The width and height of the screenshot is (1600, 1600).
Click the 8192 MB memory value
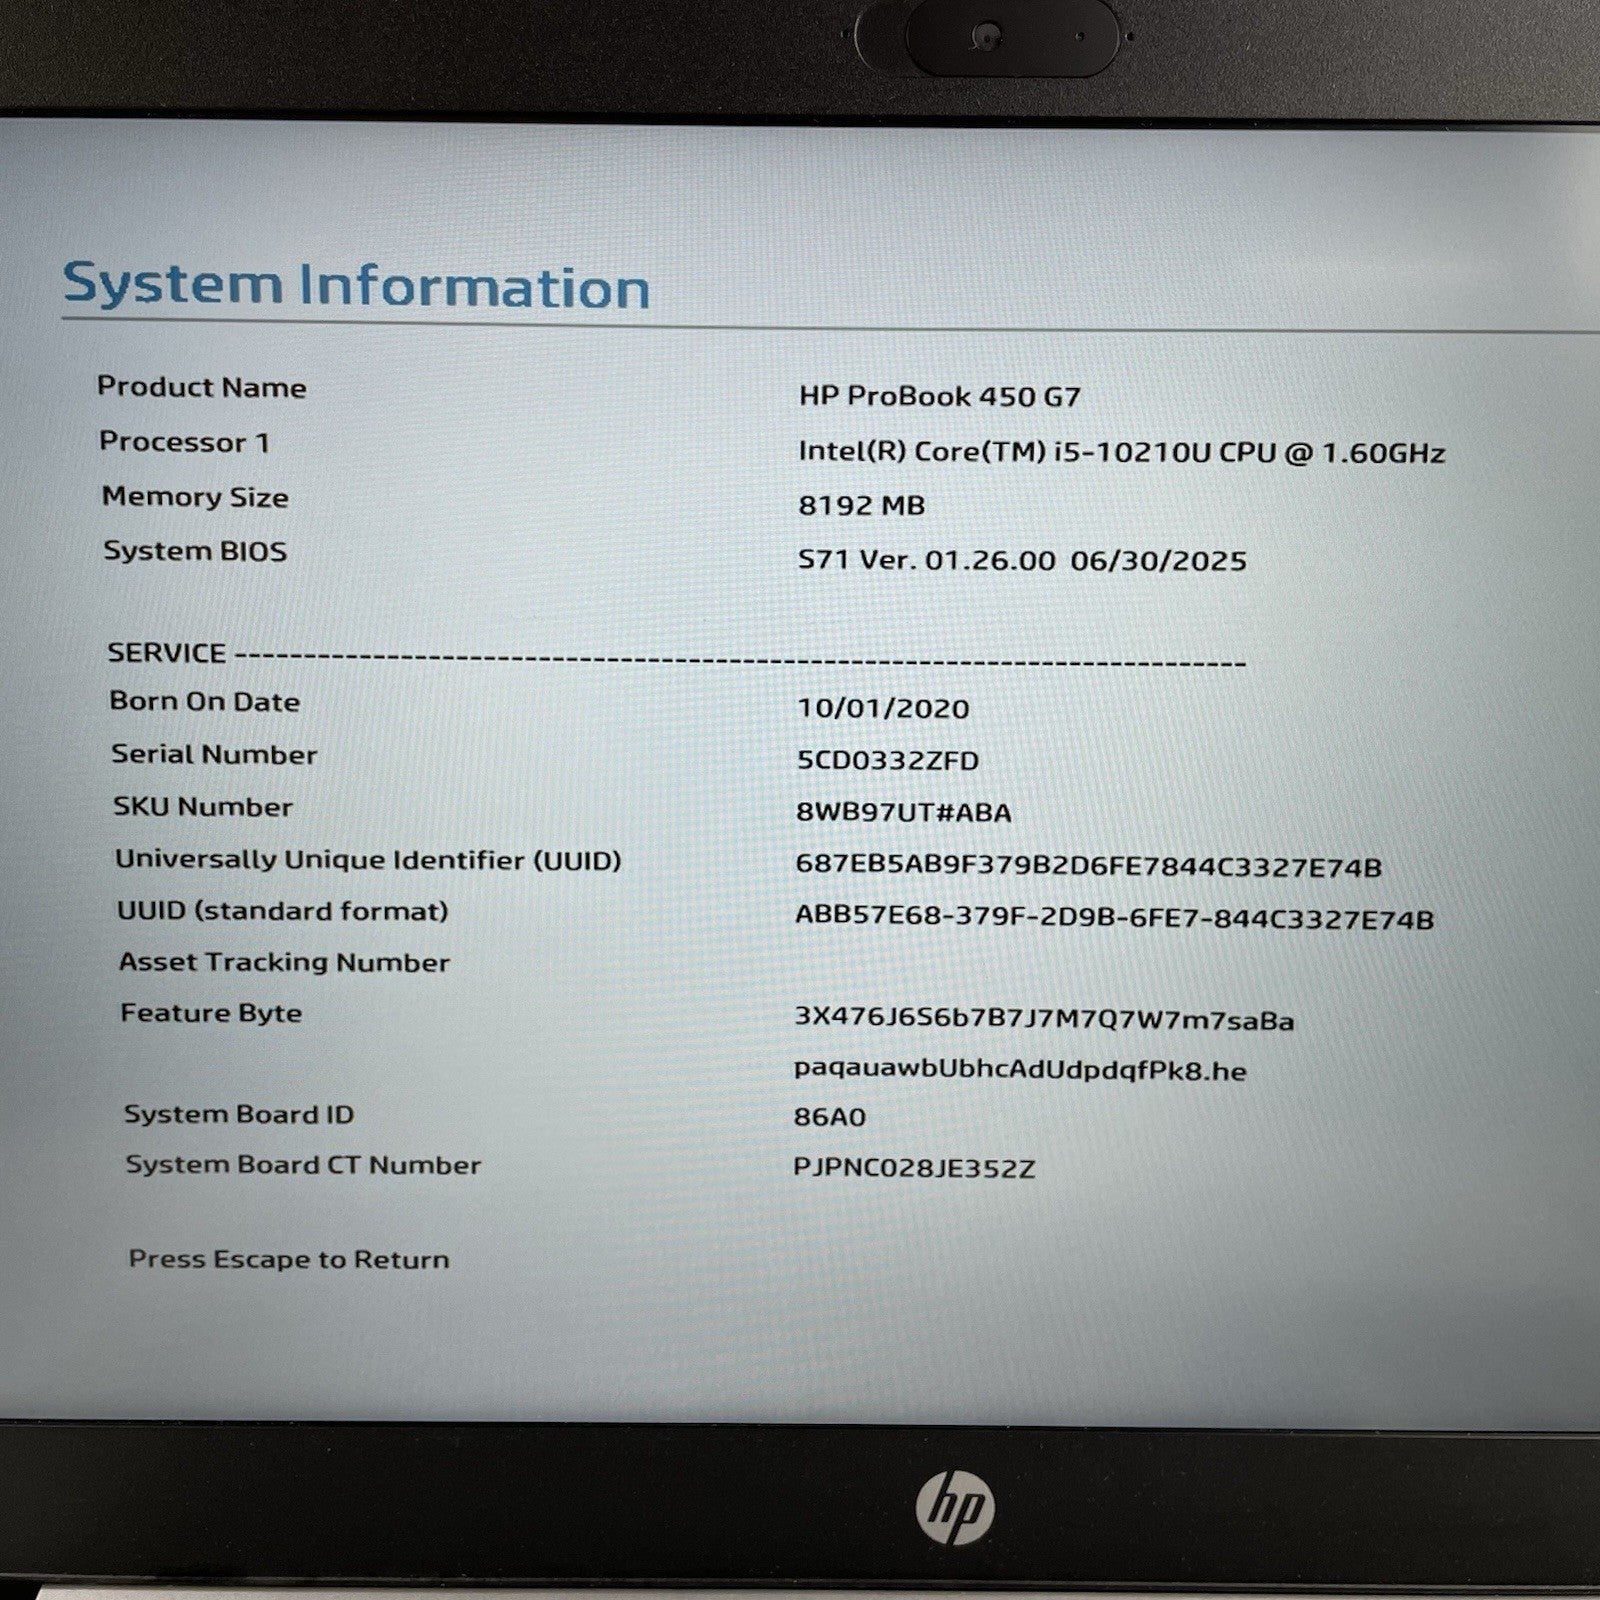[x=861, y=506]
